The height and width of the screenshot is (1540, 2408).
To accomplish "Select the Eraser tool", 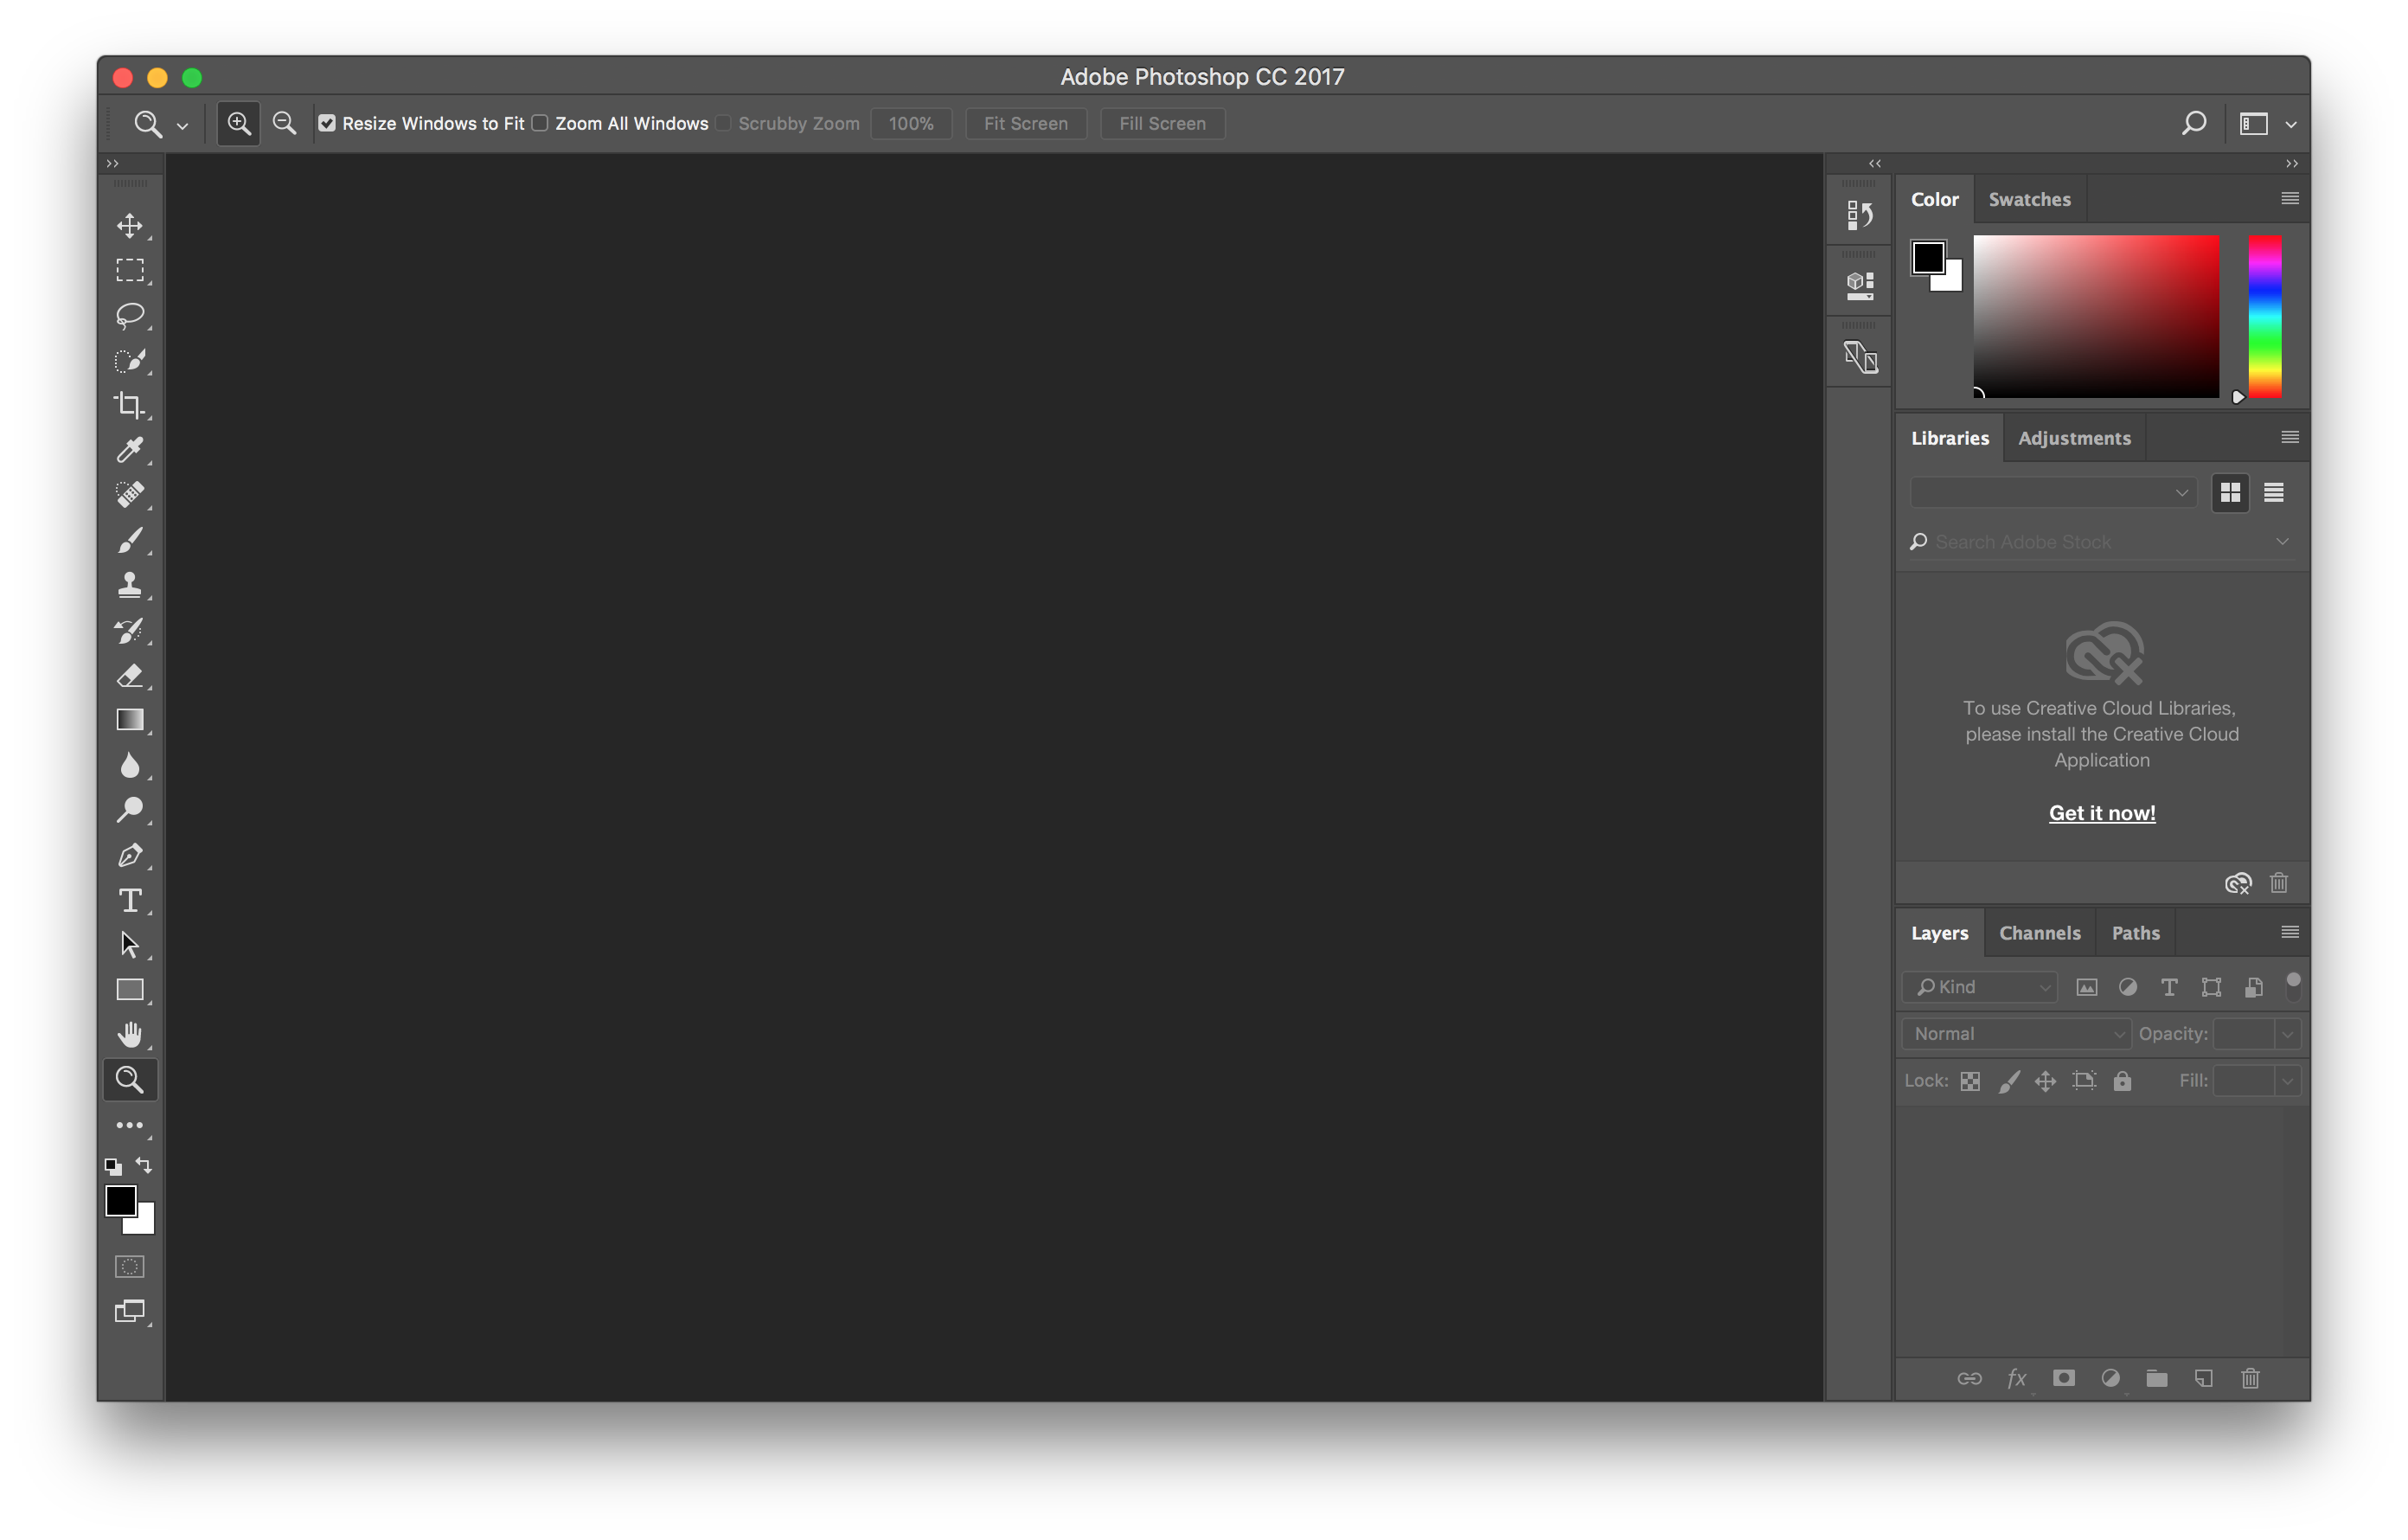I will click(130, 676).
